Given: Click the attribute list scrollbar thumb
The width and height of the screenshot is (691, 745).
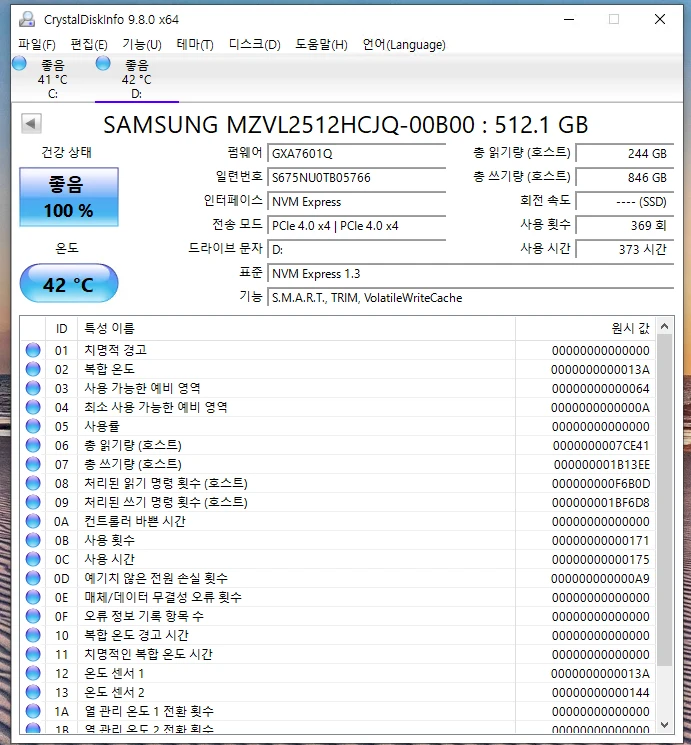Looking at the screenshot, I should 664,500.
